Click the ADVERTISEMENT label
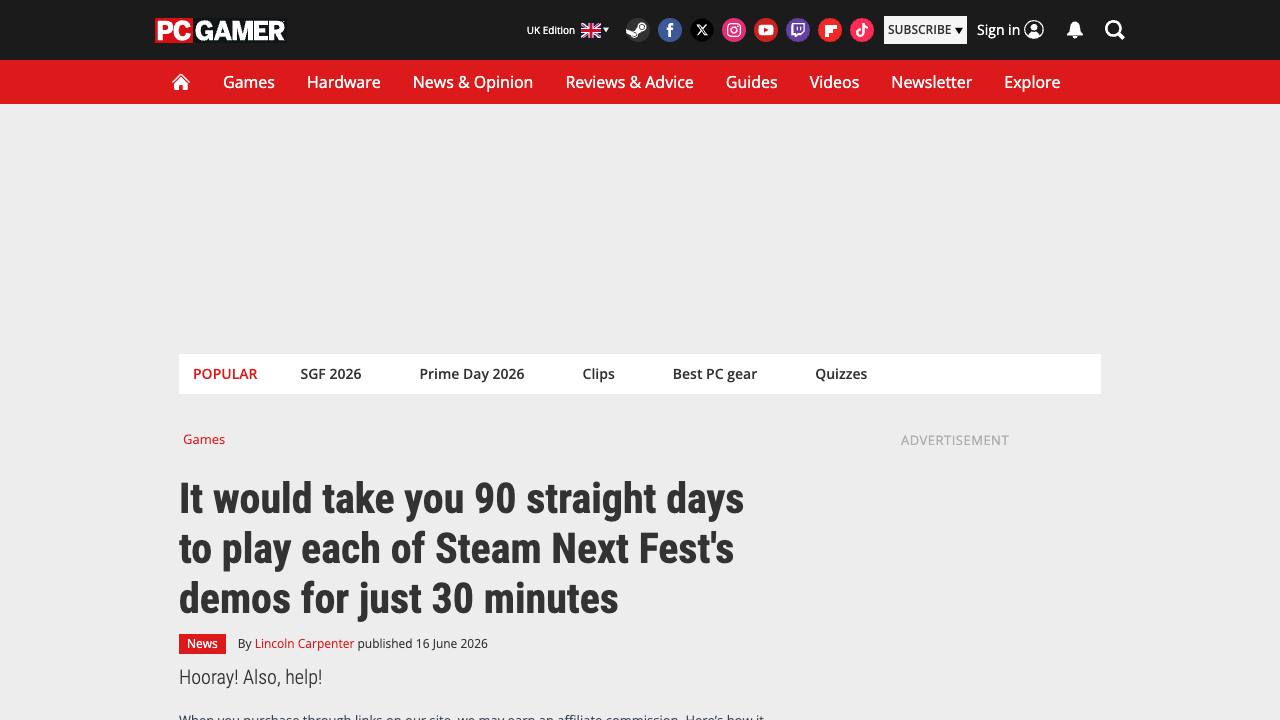 pyautogui.click(x=955, y=440)
